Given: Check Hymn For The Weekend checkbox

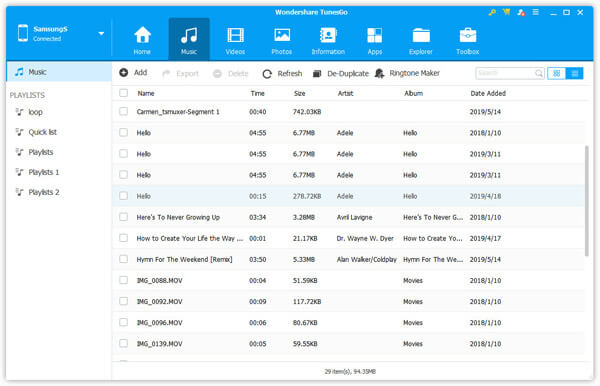Looking at the screenshot, I should click(124, 259).
